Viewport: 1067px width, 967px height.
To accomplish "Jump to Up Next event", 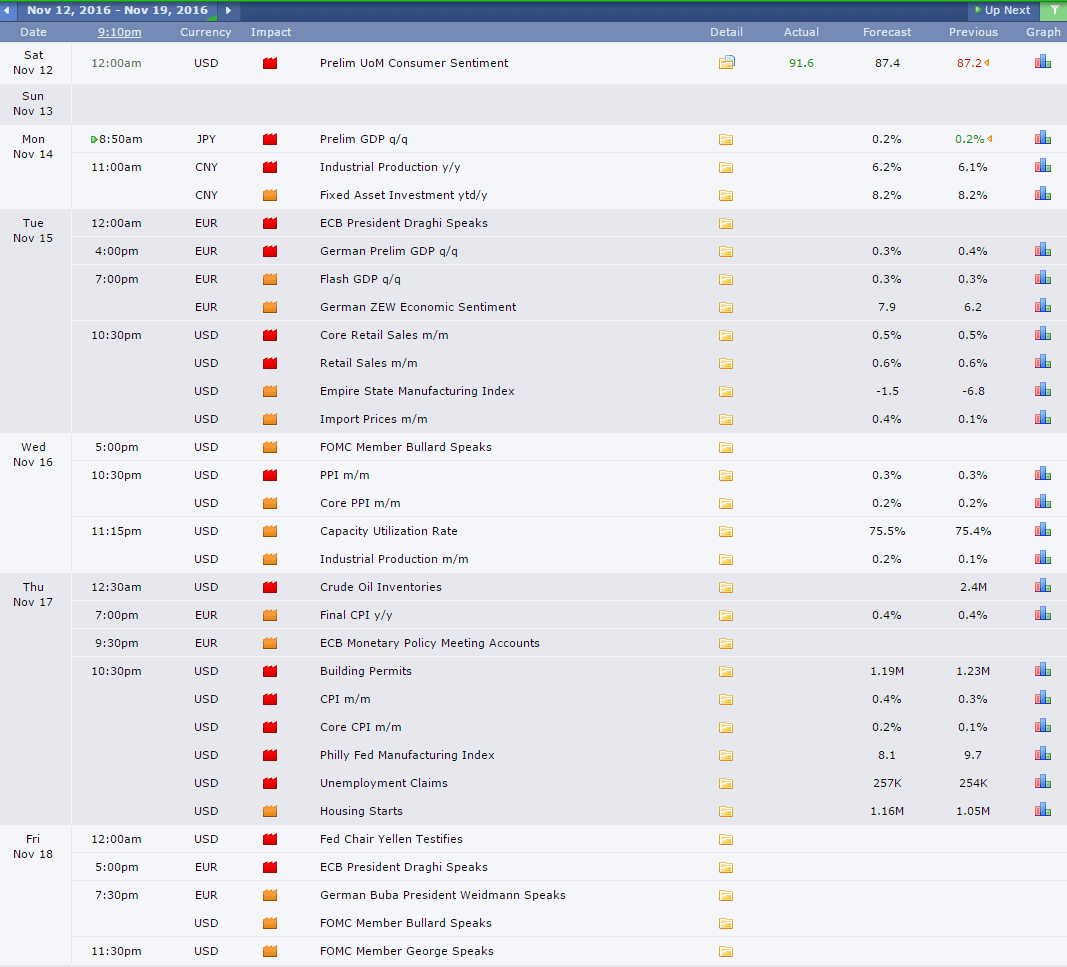I will [x=1002, y=10].
